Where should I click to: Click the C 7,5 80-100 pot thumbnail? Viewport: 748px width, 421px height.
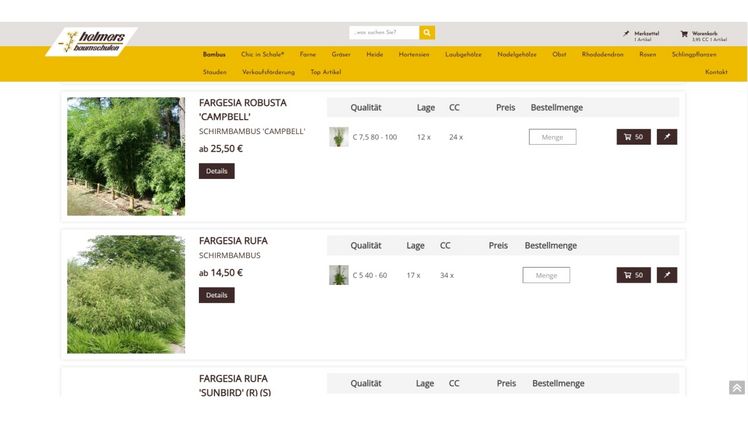[339, 137]
